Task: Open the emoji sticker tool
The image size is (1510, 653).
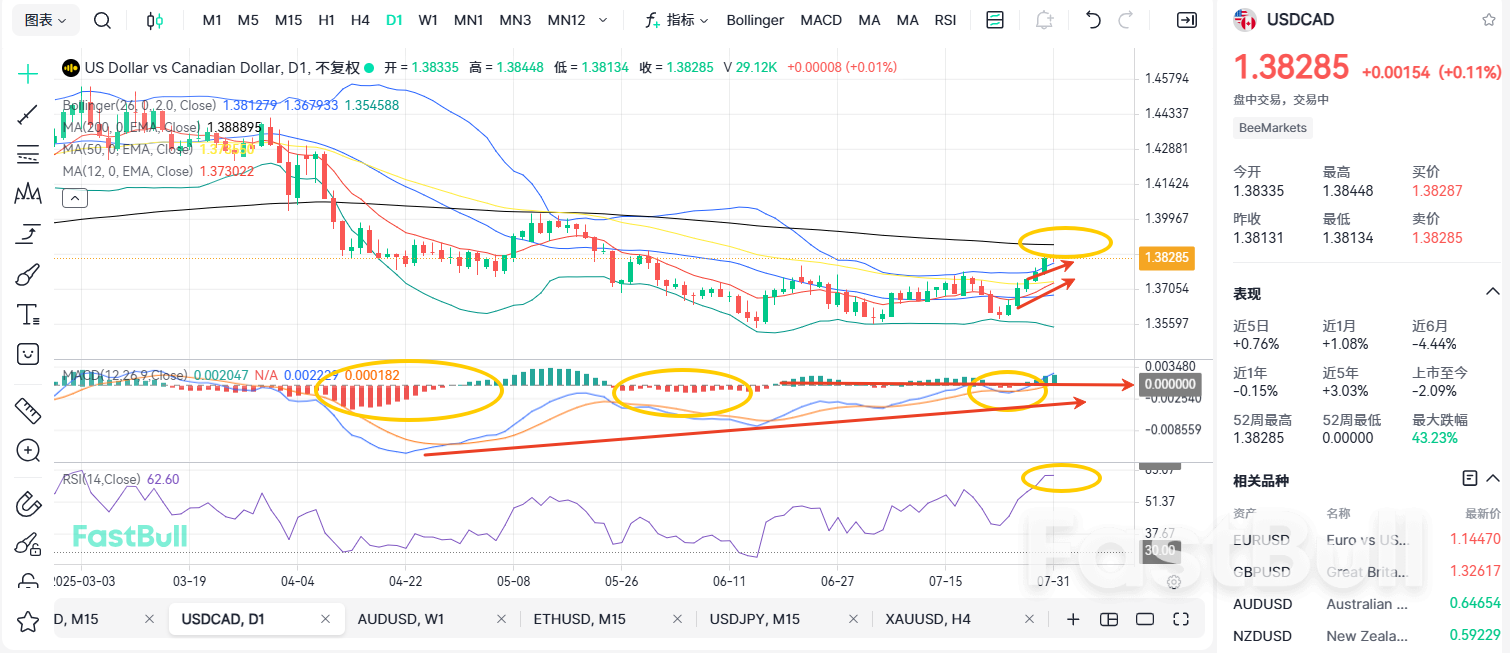Action: [x=27, y=353]
